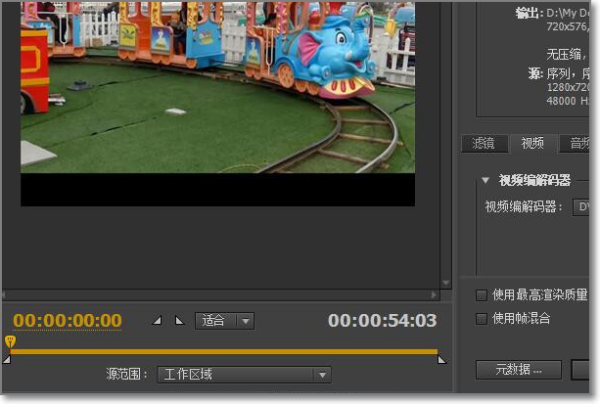Click the Set Out Point triangle icon
Screen dimensions: 600x404
point(179,321)
